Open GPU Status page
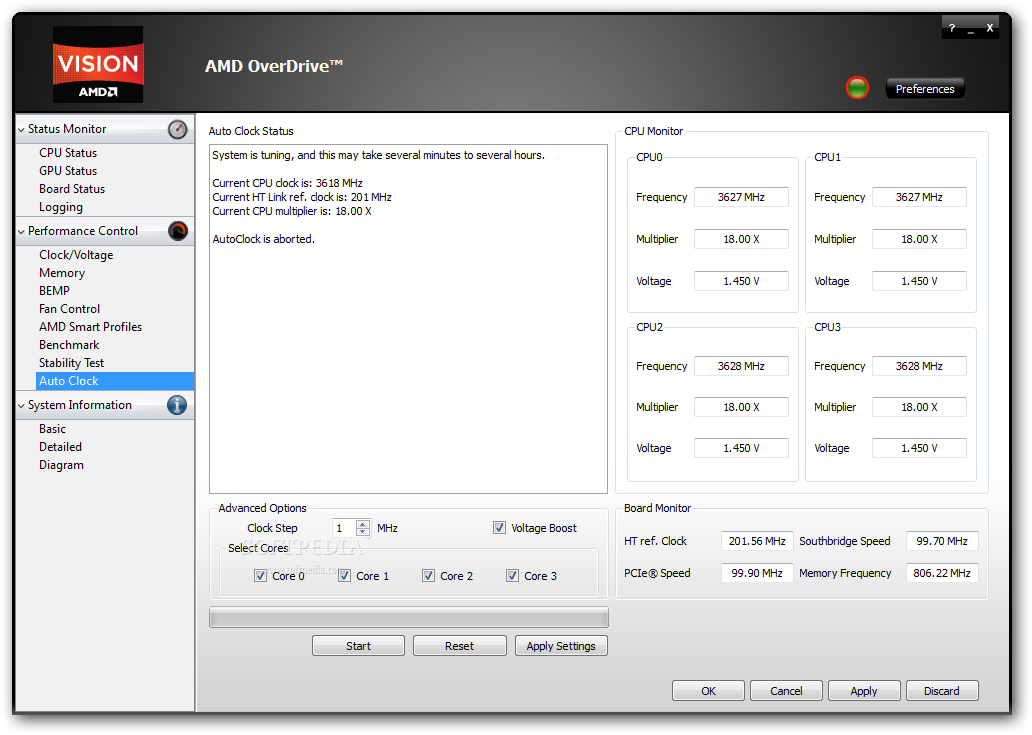1032x735 pixels. pos(68,170)
